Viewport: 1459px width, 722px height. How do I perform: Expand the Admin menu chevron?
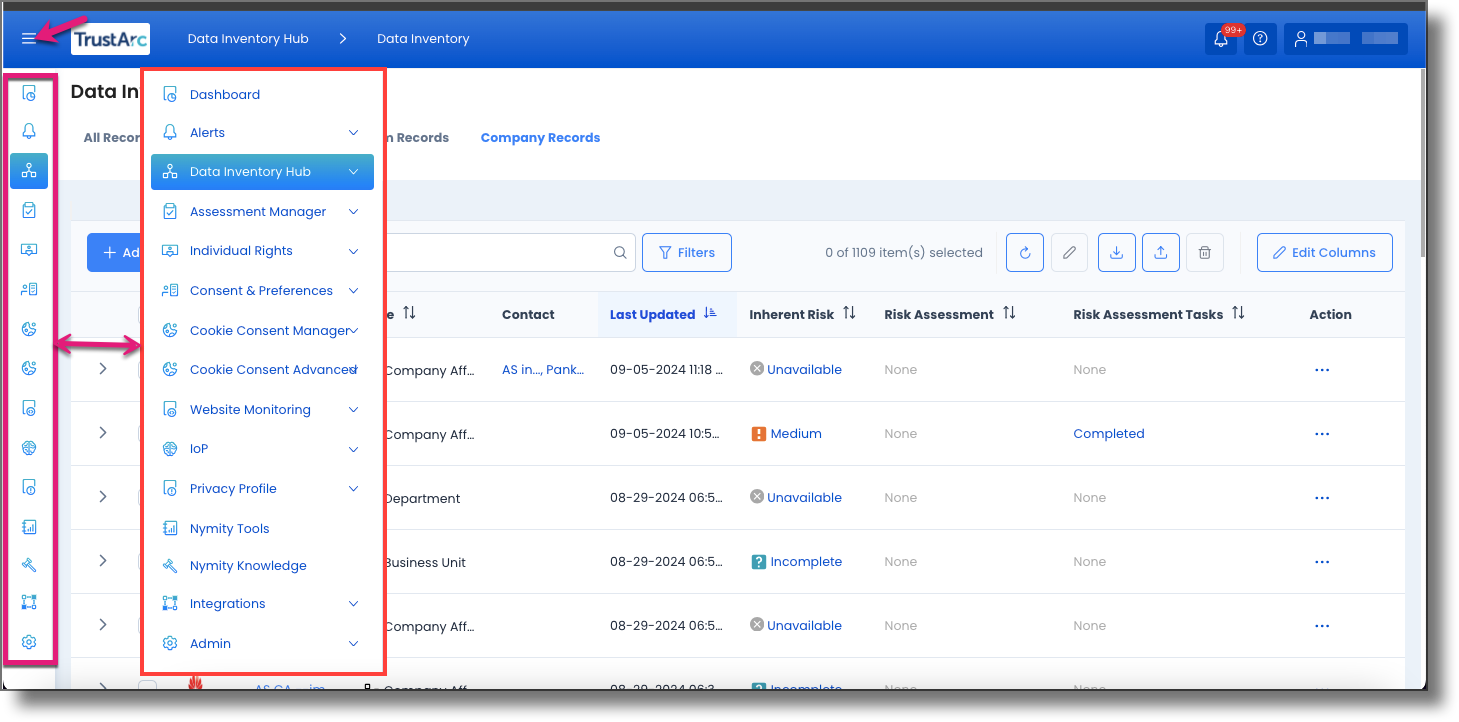[x=353, y=644]
